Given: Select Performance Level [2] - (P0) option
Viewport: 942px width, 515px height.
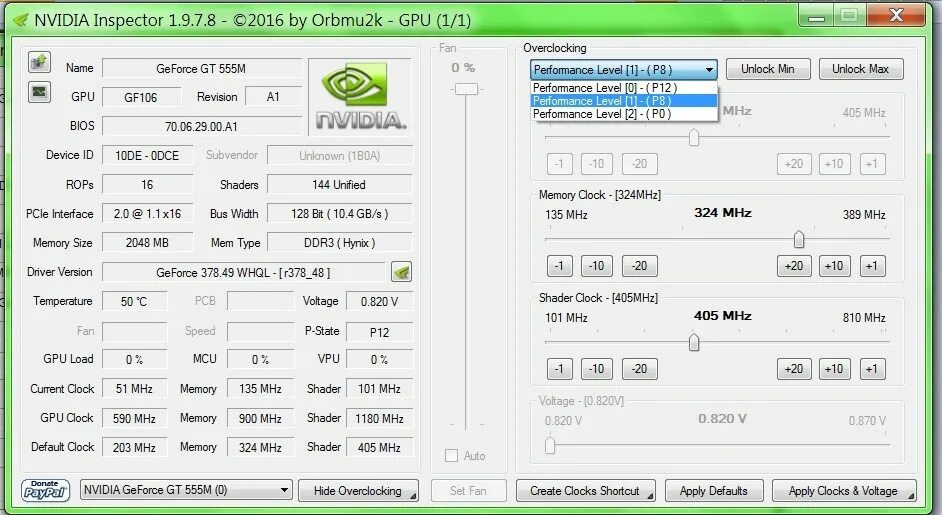Looking at the screenshot, I should (x=624, y=114).
